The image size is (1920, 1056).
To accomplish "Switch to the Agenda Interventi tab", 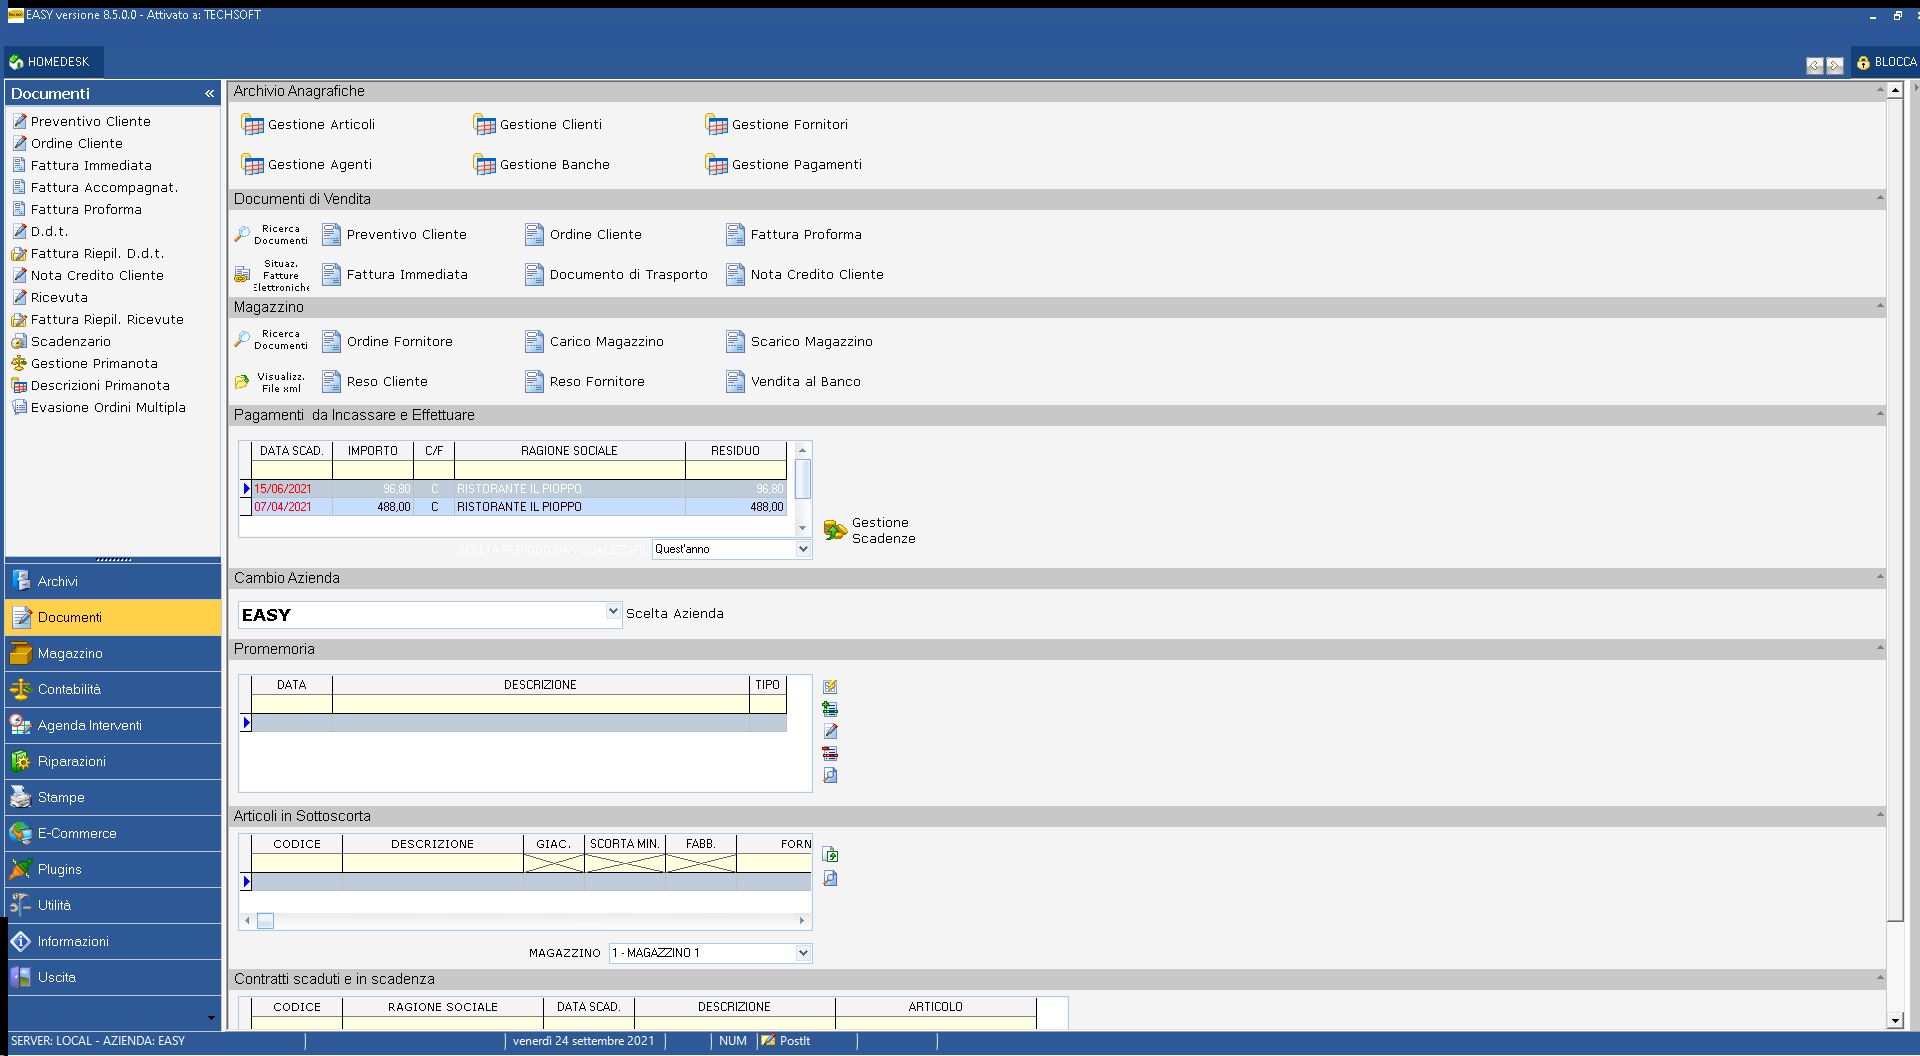I will tap(113, 725).
